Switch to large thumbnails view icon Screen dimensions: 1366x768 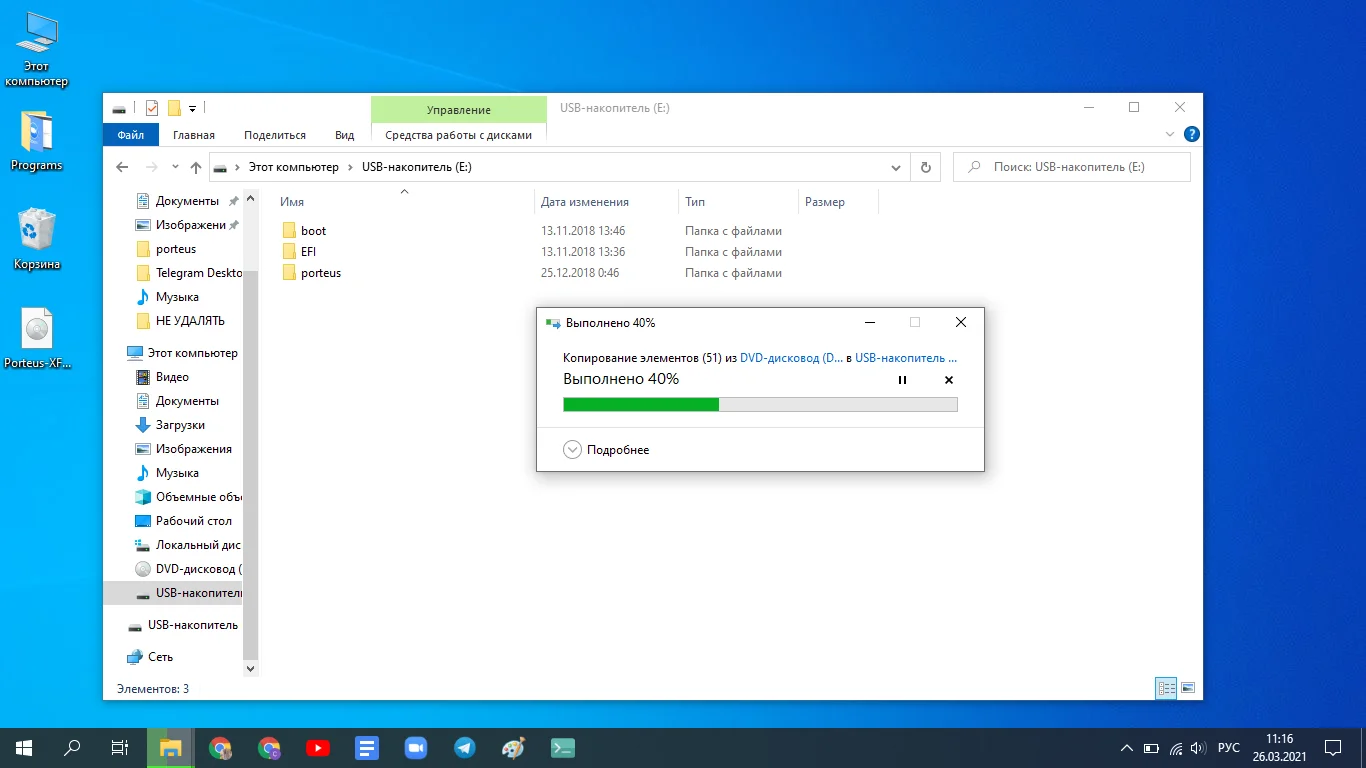pos(1188,688)
